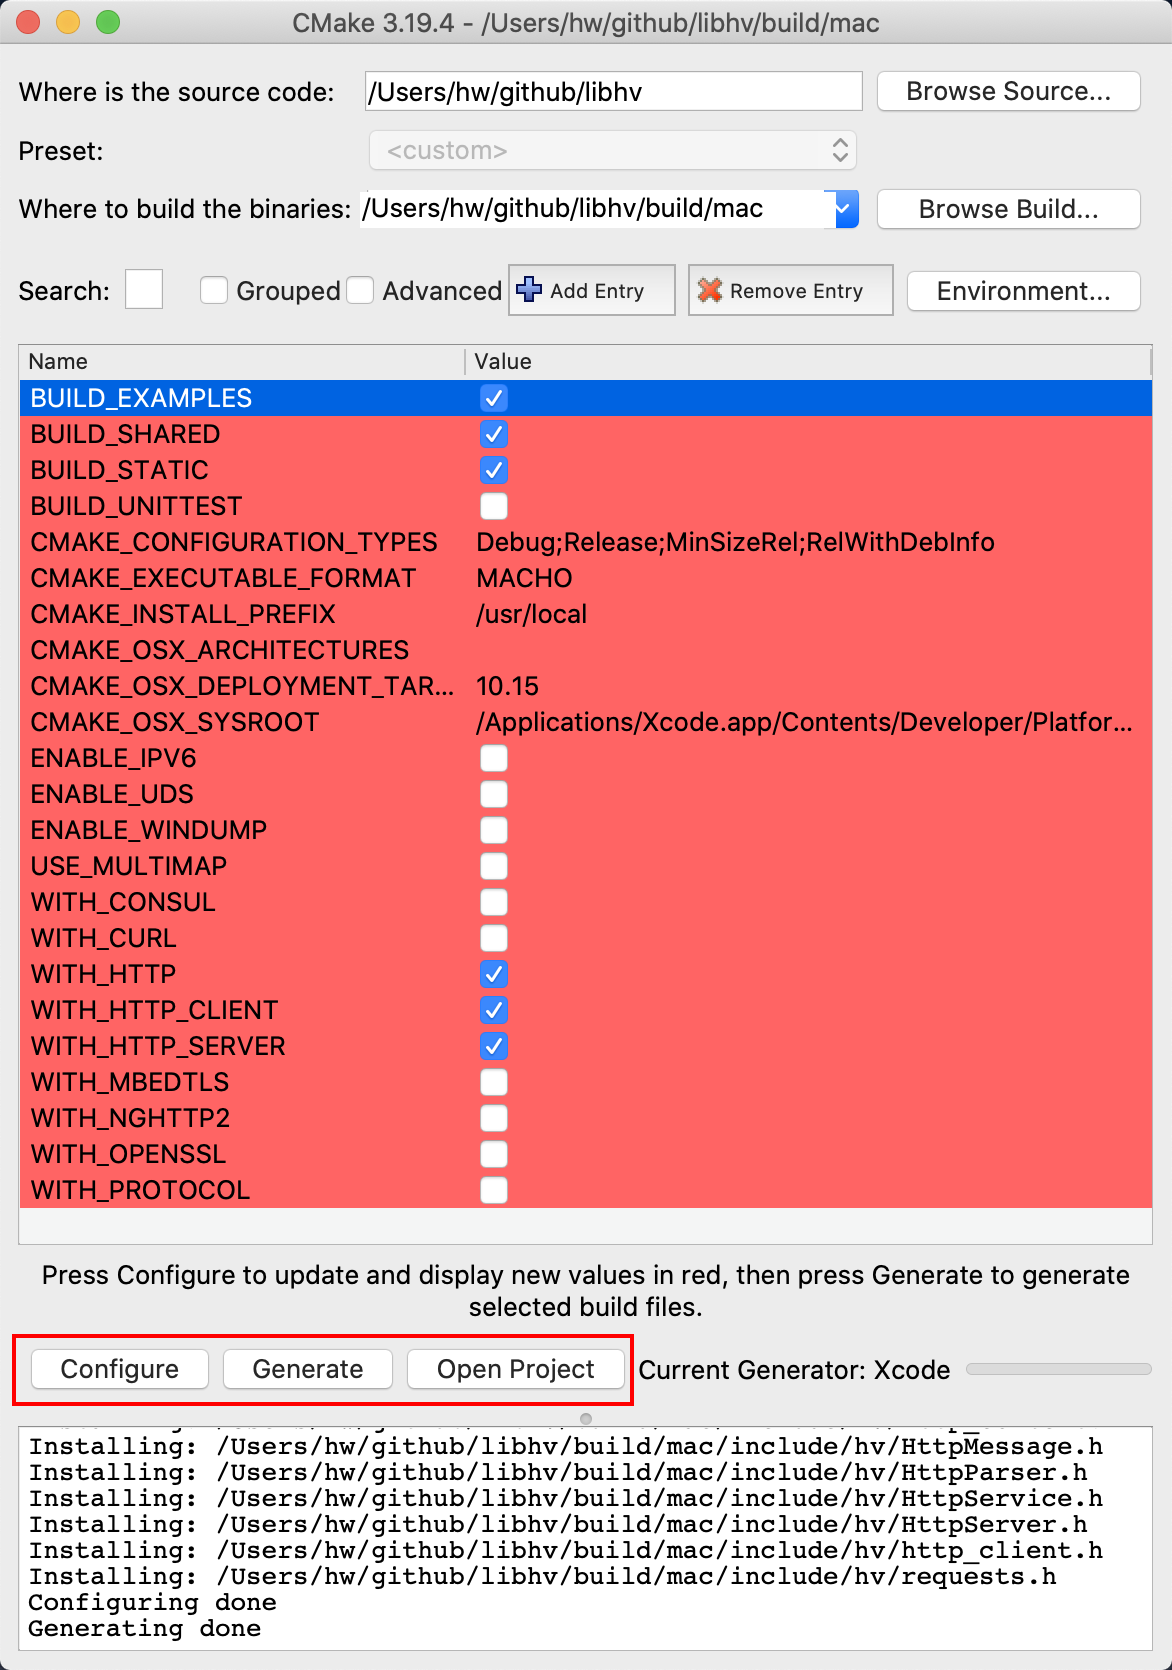1172x1670 pixels.
Task: Uncheck the WITH_HTTP option
Action: coord(494,974)
